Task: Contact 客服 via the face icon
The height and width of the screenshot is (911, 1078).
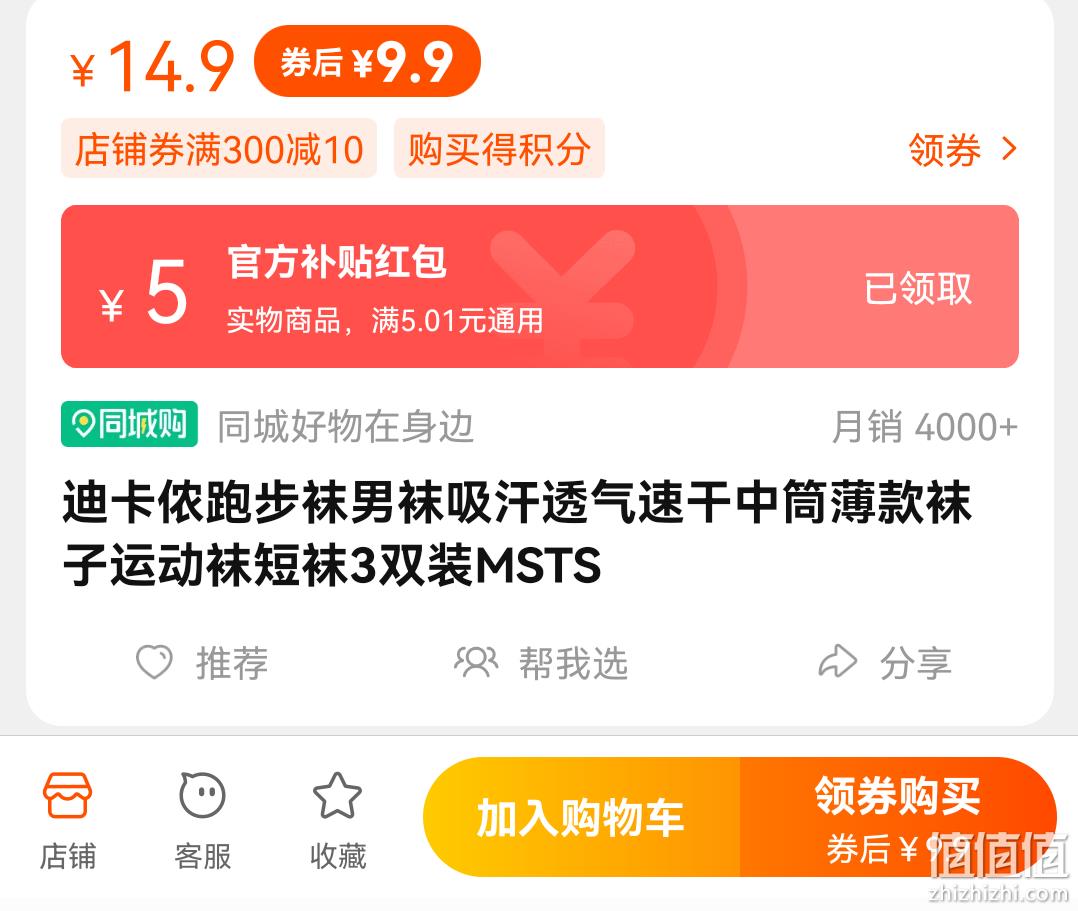Action: (x=202, y=795)
